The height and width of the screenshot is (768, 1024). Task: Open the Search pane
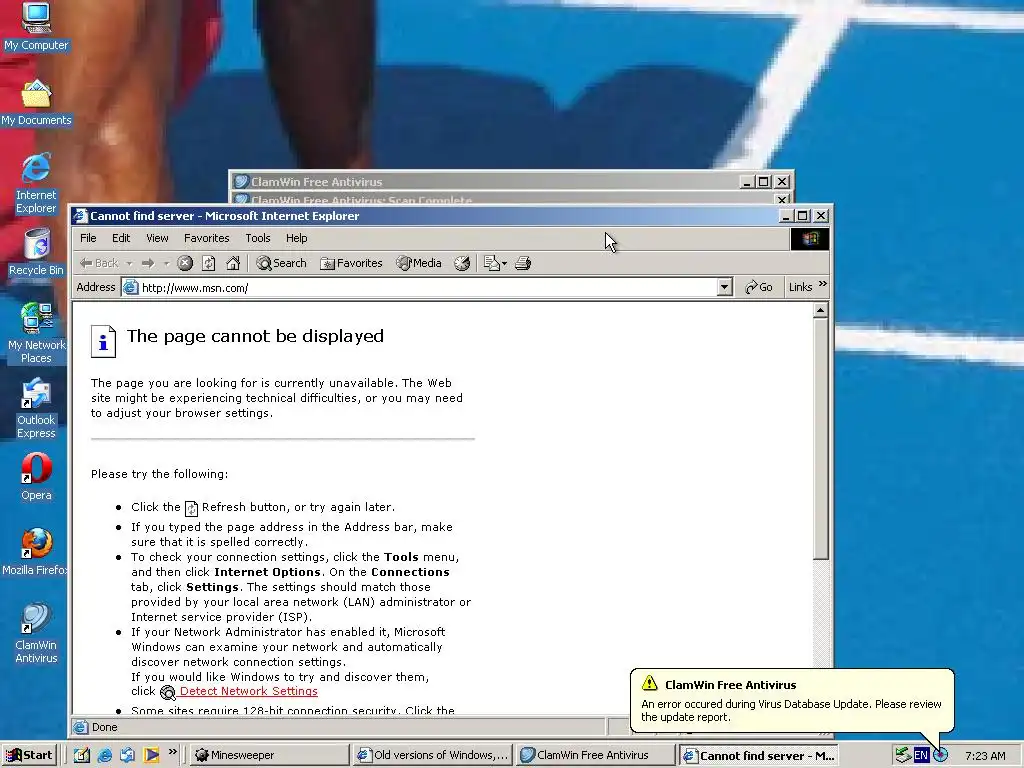281,263
